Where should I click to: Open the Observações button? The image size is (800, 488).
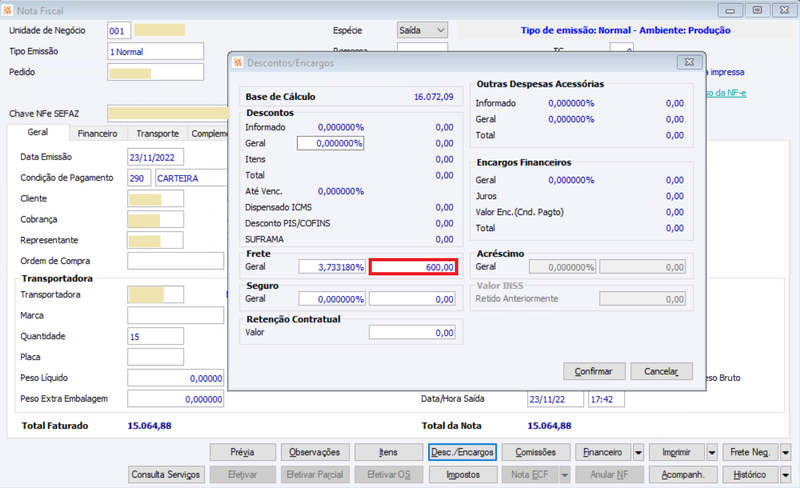[x=315, y=452]
